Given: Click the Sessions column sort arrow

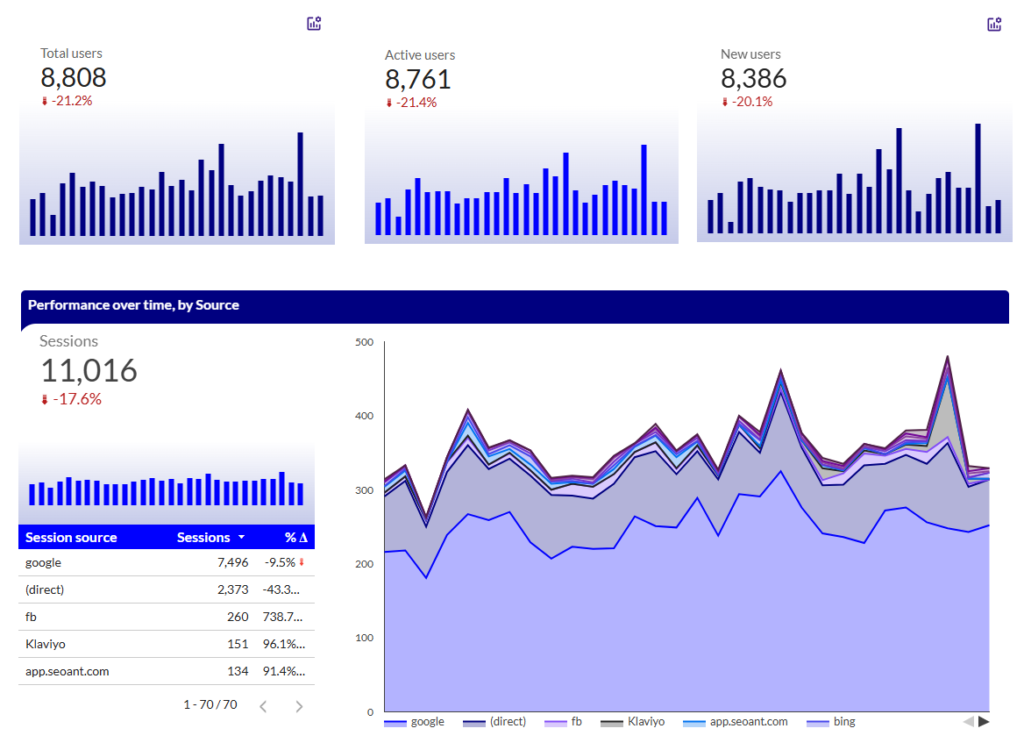Looking at the screenshot, I should click(241, 538).
